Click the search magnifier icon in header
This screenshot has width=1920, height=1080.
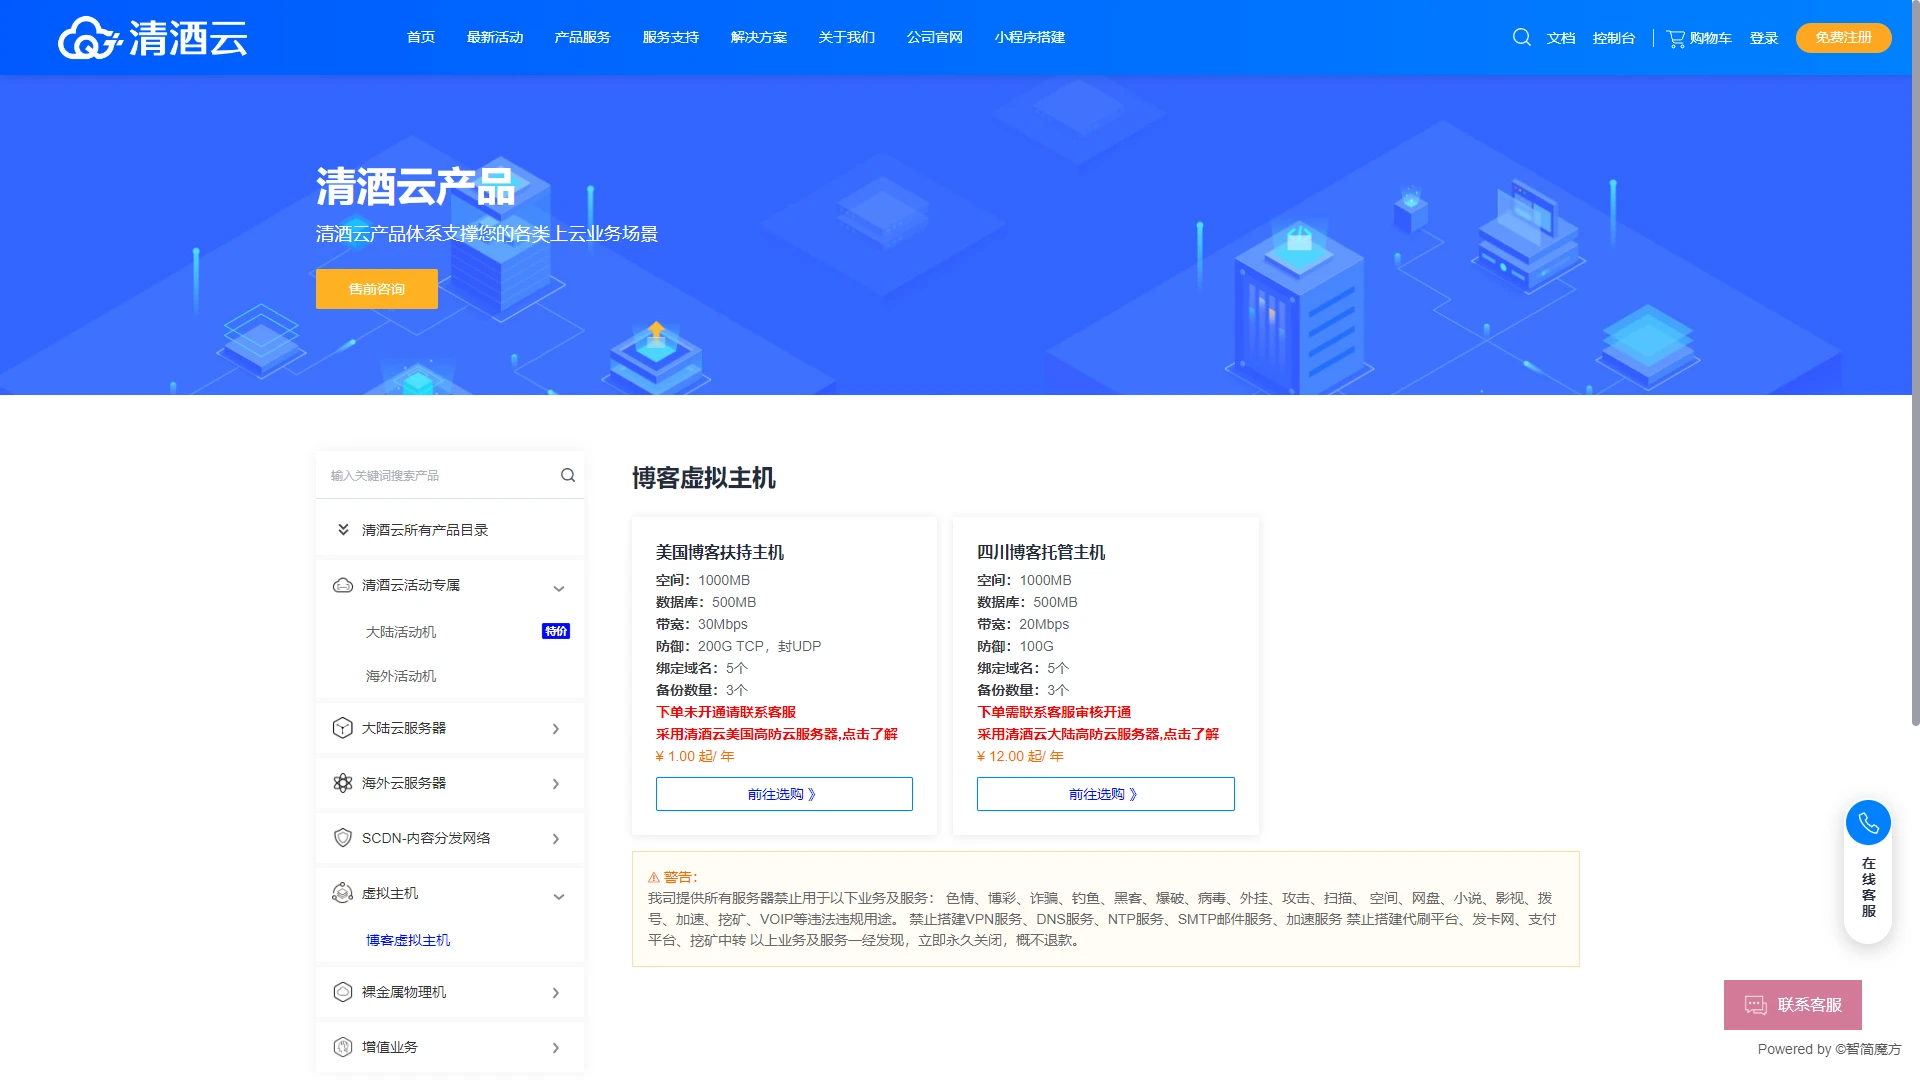(1521, 37)
